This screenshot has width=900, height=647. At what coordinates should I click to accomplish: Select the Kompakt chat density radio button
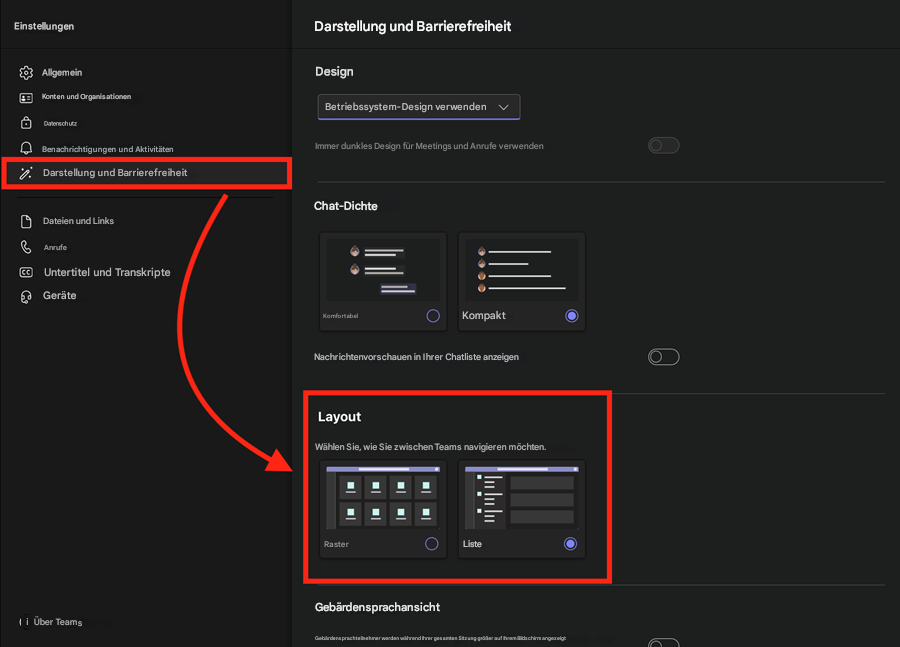(x=572, y=316)
